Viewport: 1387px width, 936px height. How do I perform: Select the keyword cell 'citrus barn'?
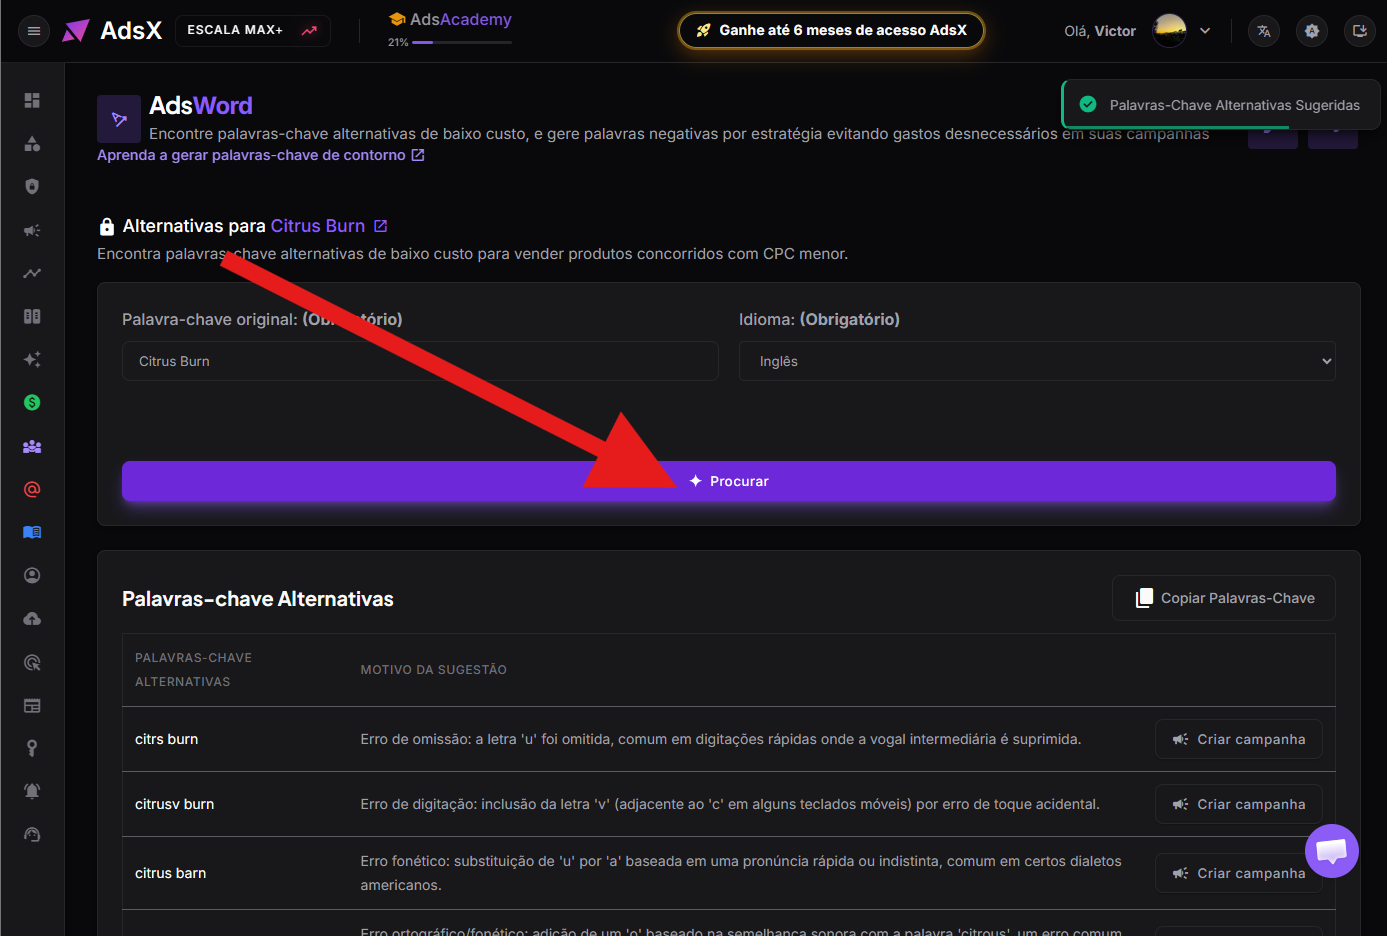[171, 873]
